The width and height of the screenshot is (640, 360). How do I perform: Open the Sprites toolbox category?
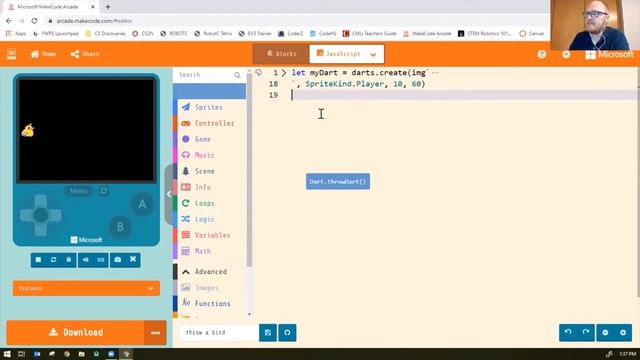click(x=209, y=107)
